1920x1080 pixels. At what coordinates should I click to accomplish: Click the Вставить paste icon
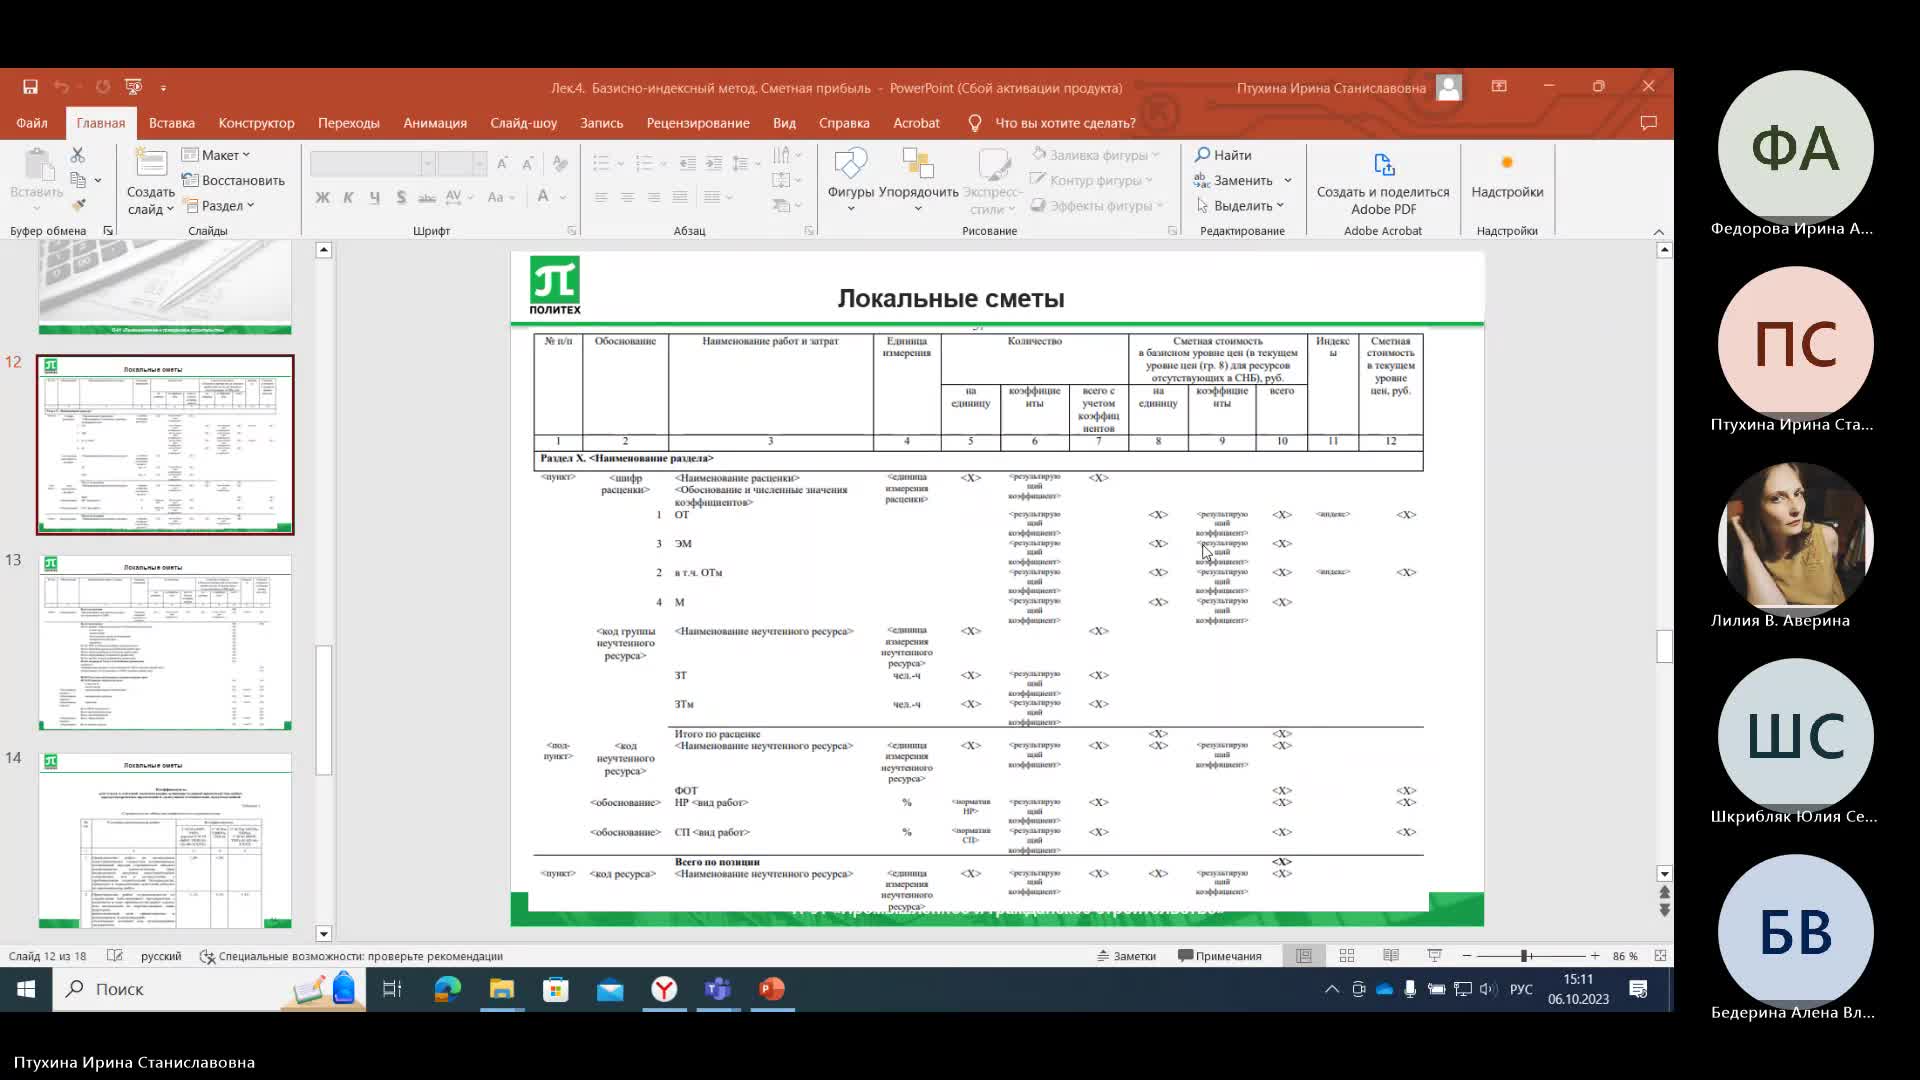(37, 166)
